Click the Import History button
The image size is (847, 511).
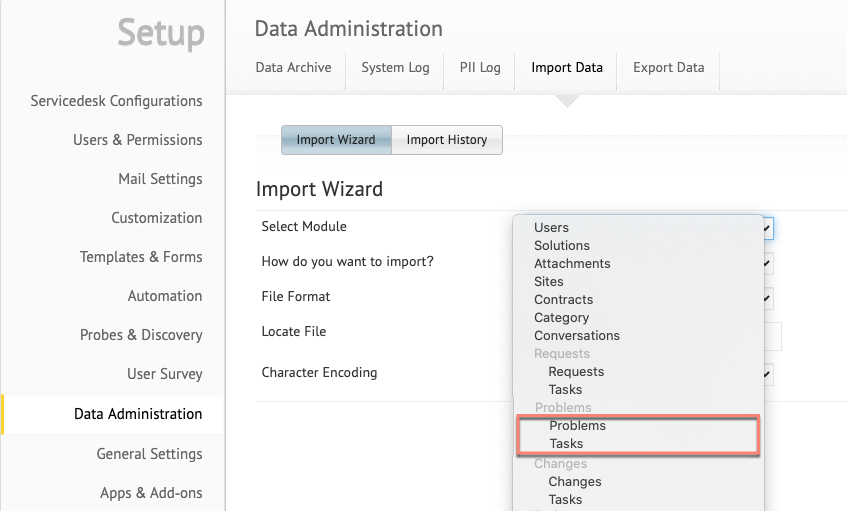point(446,140)
